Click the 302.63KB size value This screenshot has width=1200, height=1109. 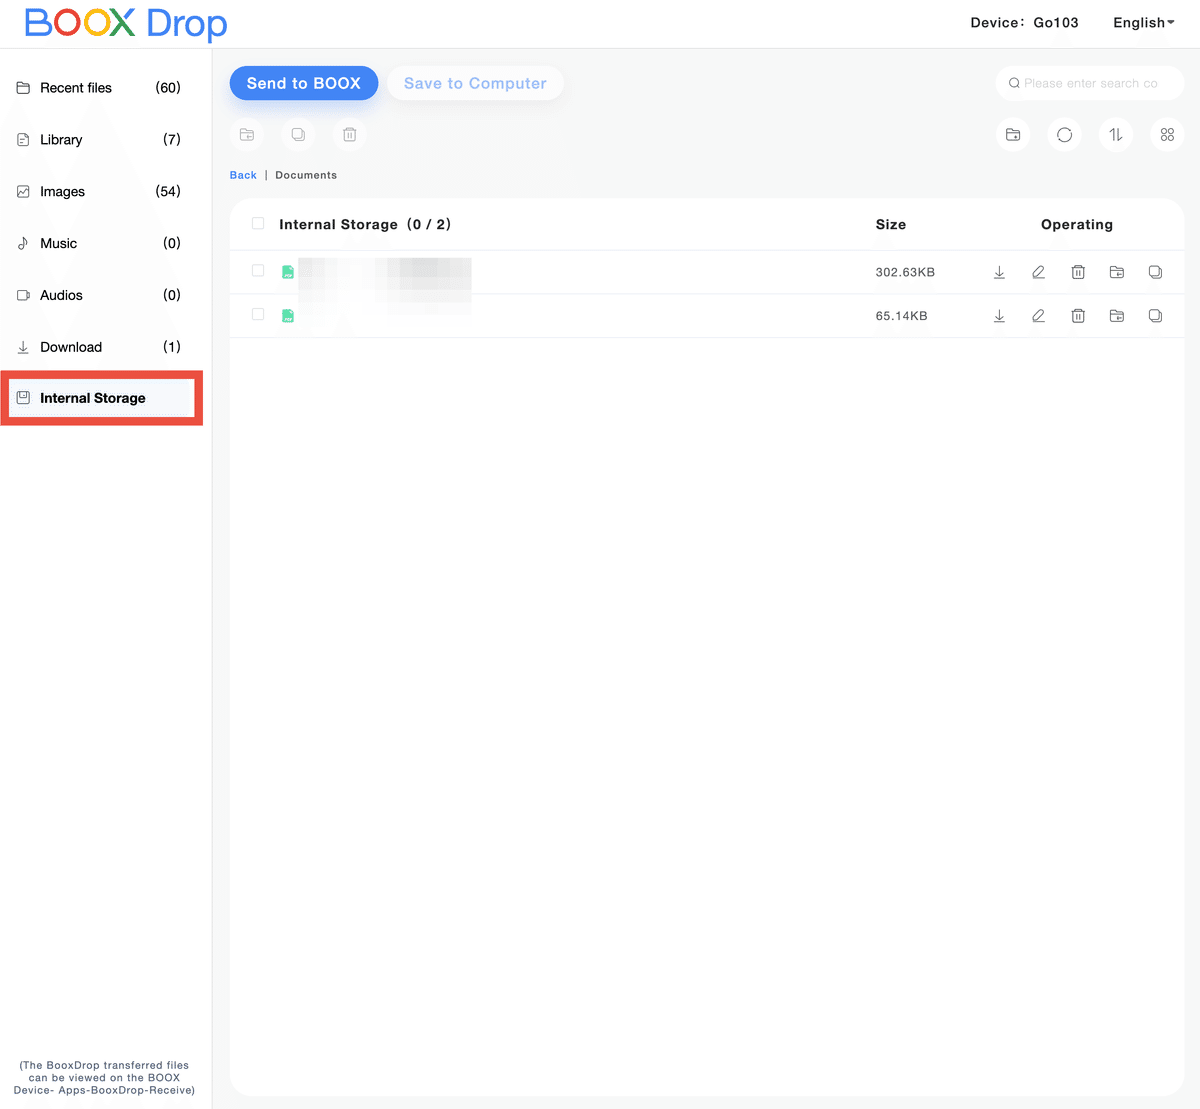coord(905,272)
